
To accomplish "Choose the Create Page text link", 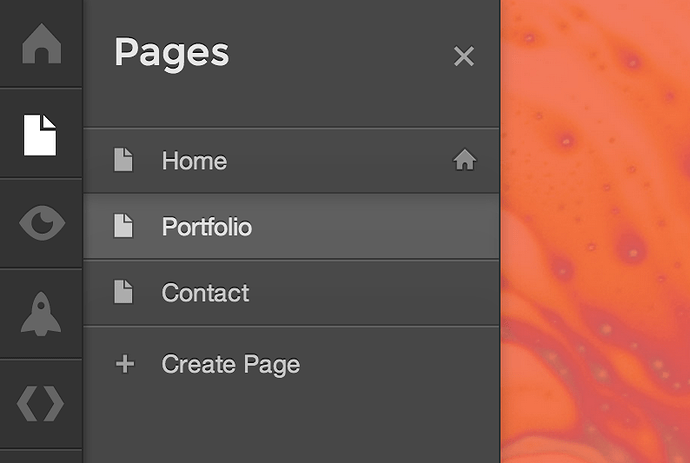I will pos(231,364).
